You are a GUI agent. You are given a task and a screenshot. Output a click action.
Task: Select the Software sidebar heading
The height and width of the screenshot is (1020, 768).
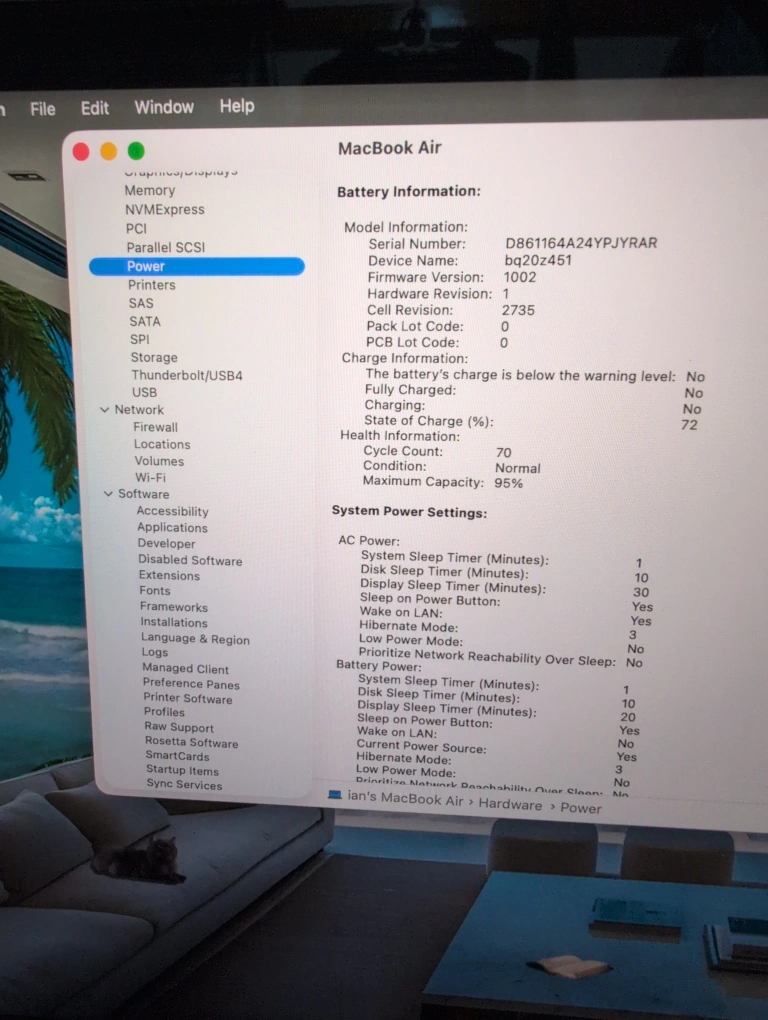143,494
